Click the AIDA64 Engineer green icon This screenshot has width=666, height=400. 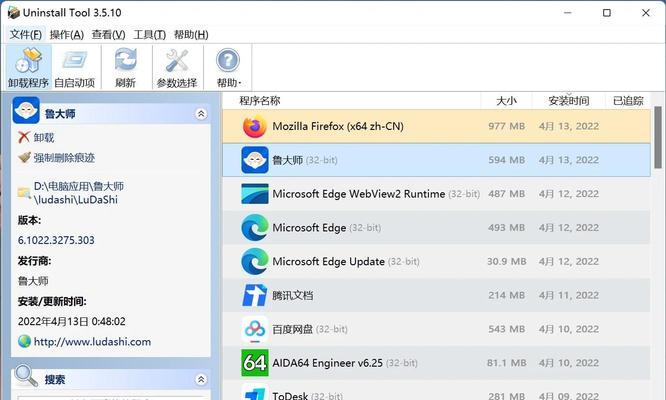pyautogui.click(x=254, y=363)
